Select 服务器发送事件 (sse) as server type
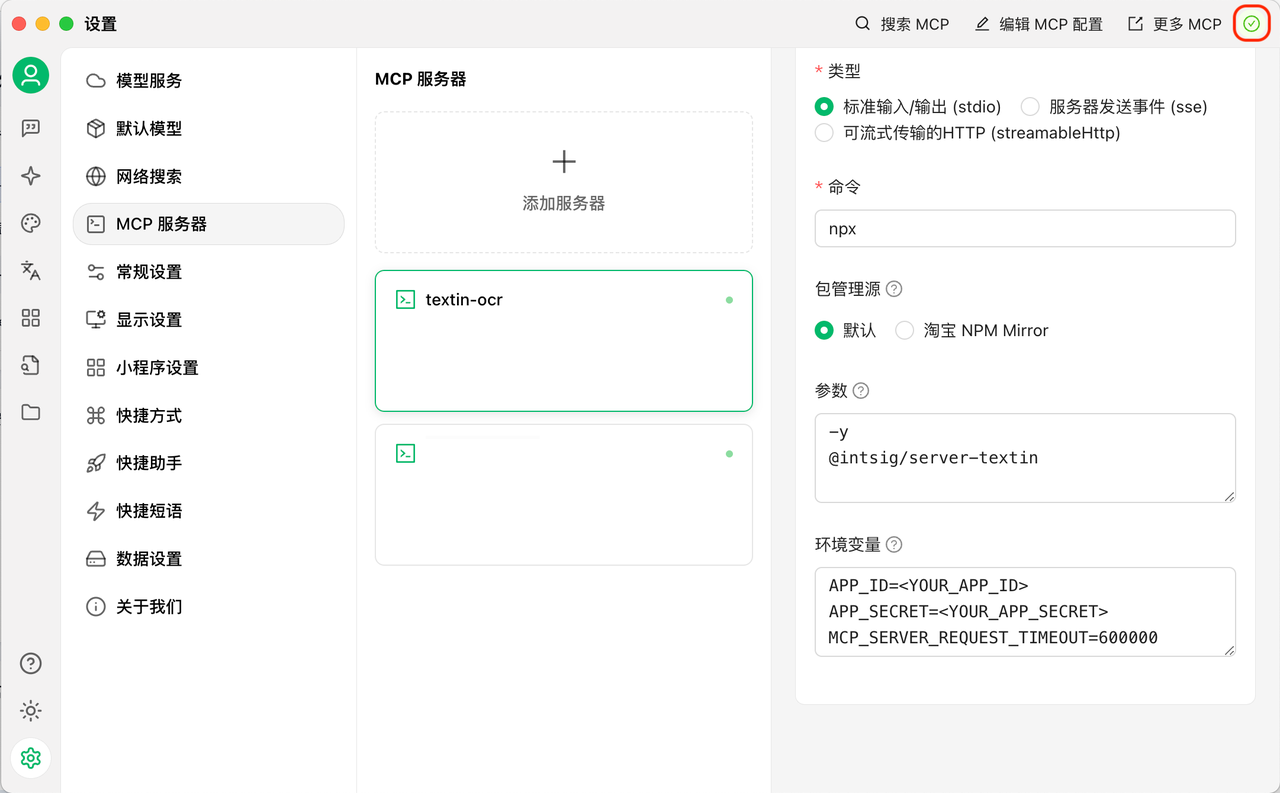The width and height of the screenshot is (1280, 793). 1030,106
